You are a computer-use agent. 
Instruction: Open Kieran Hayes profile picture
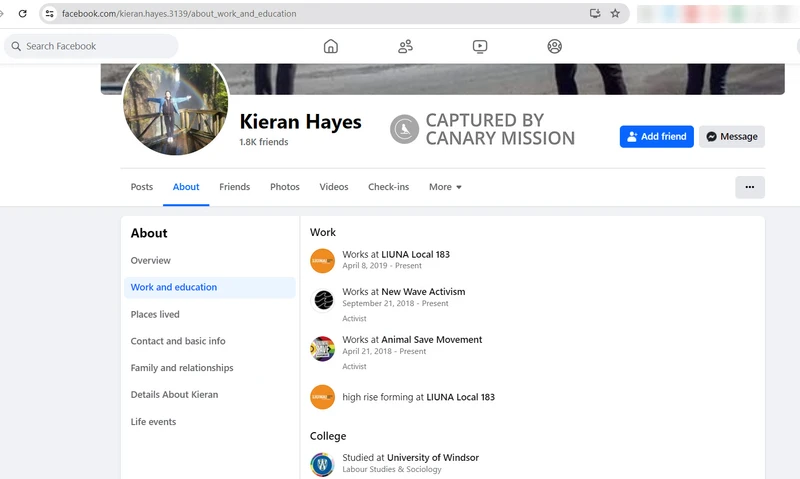[x=175, y=105]
